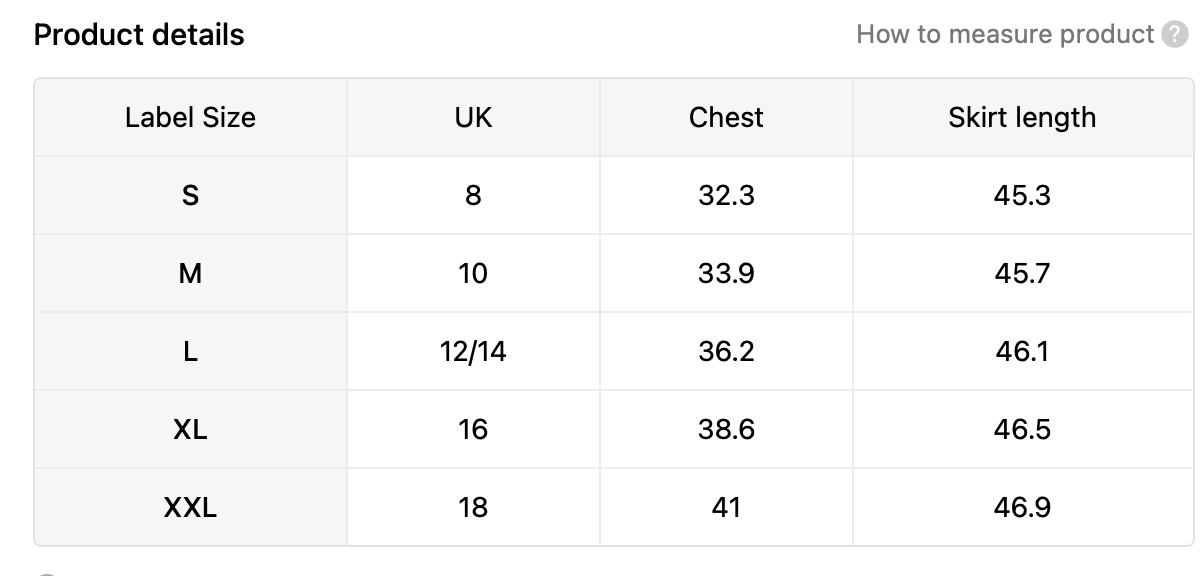
Task: Click the skirt length value 46.1
Action: 1022,351
